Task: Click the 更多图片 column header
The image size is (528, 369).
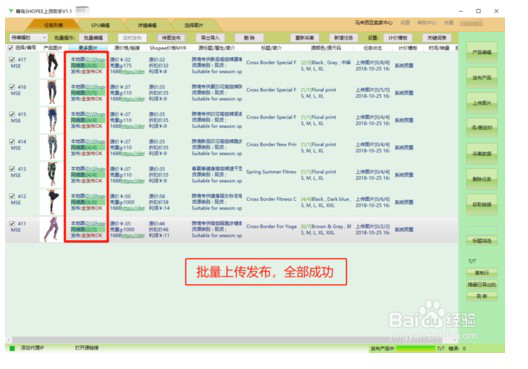Action: click(88, 48)
